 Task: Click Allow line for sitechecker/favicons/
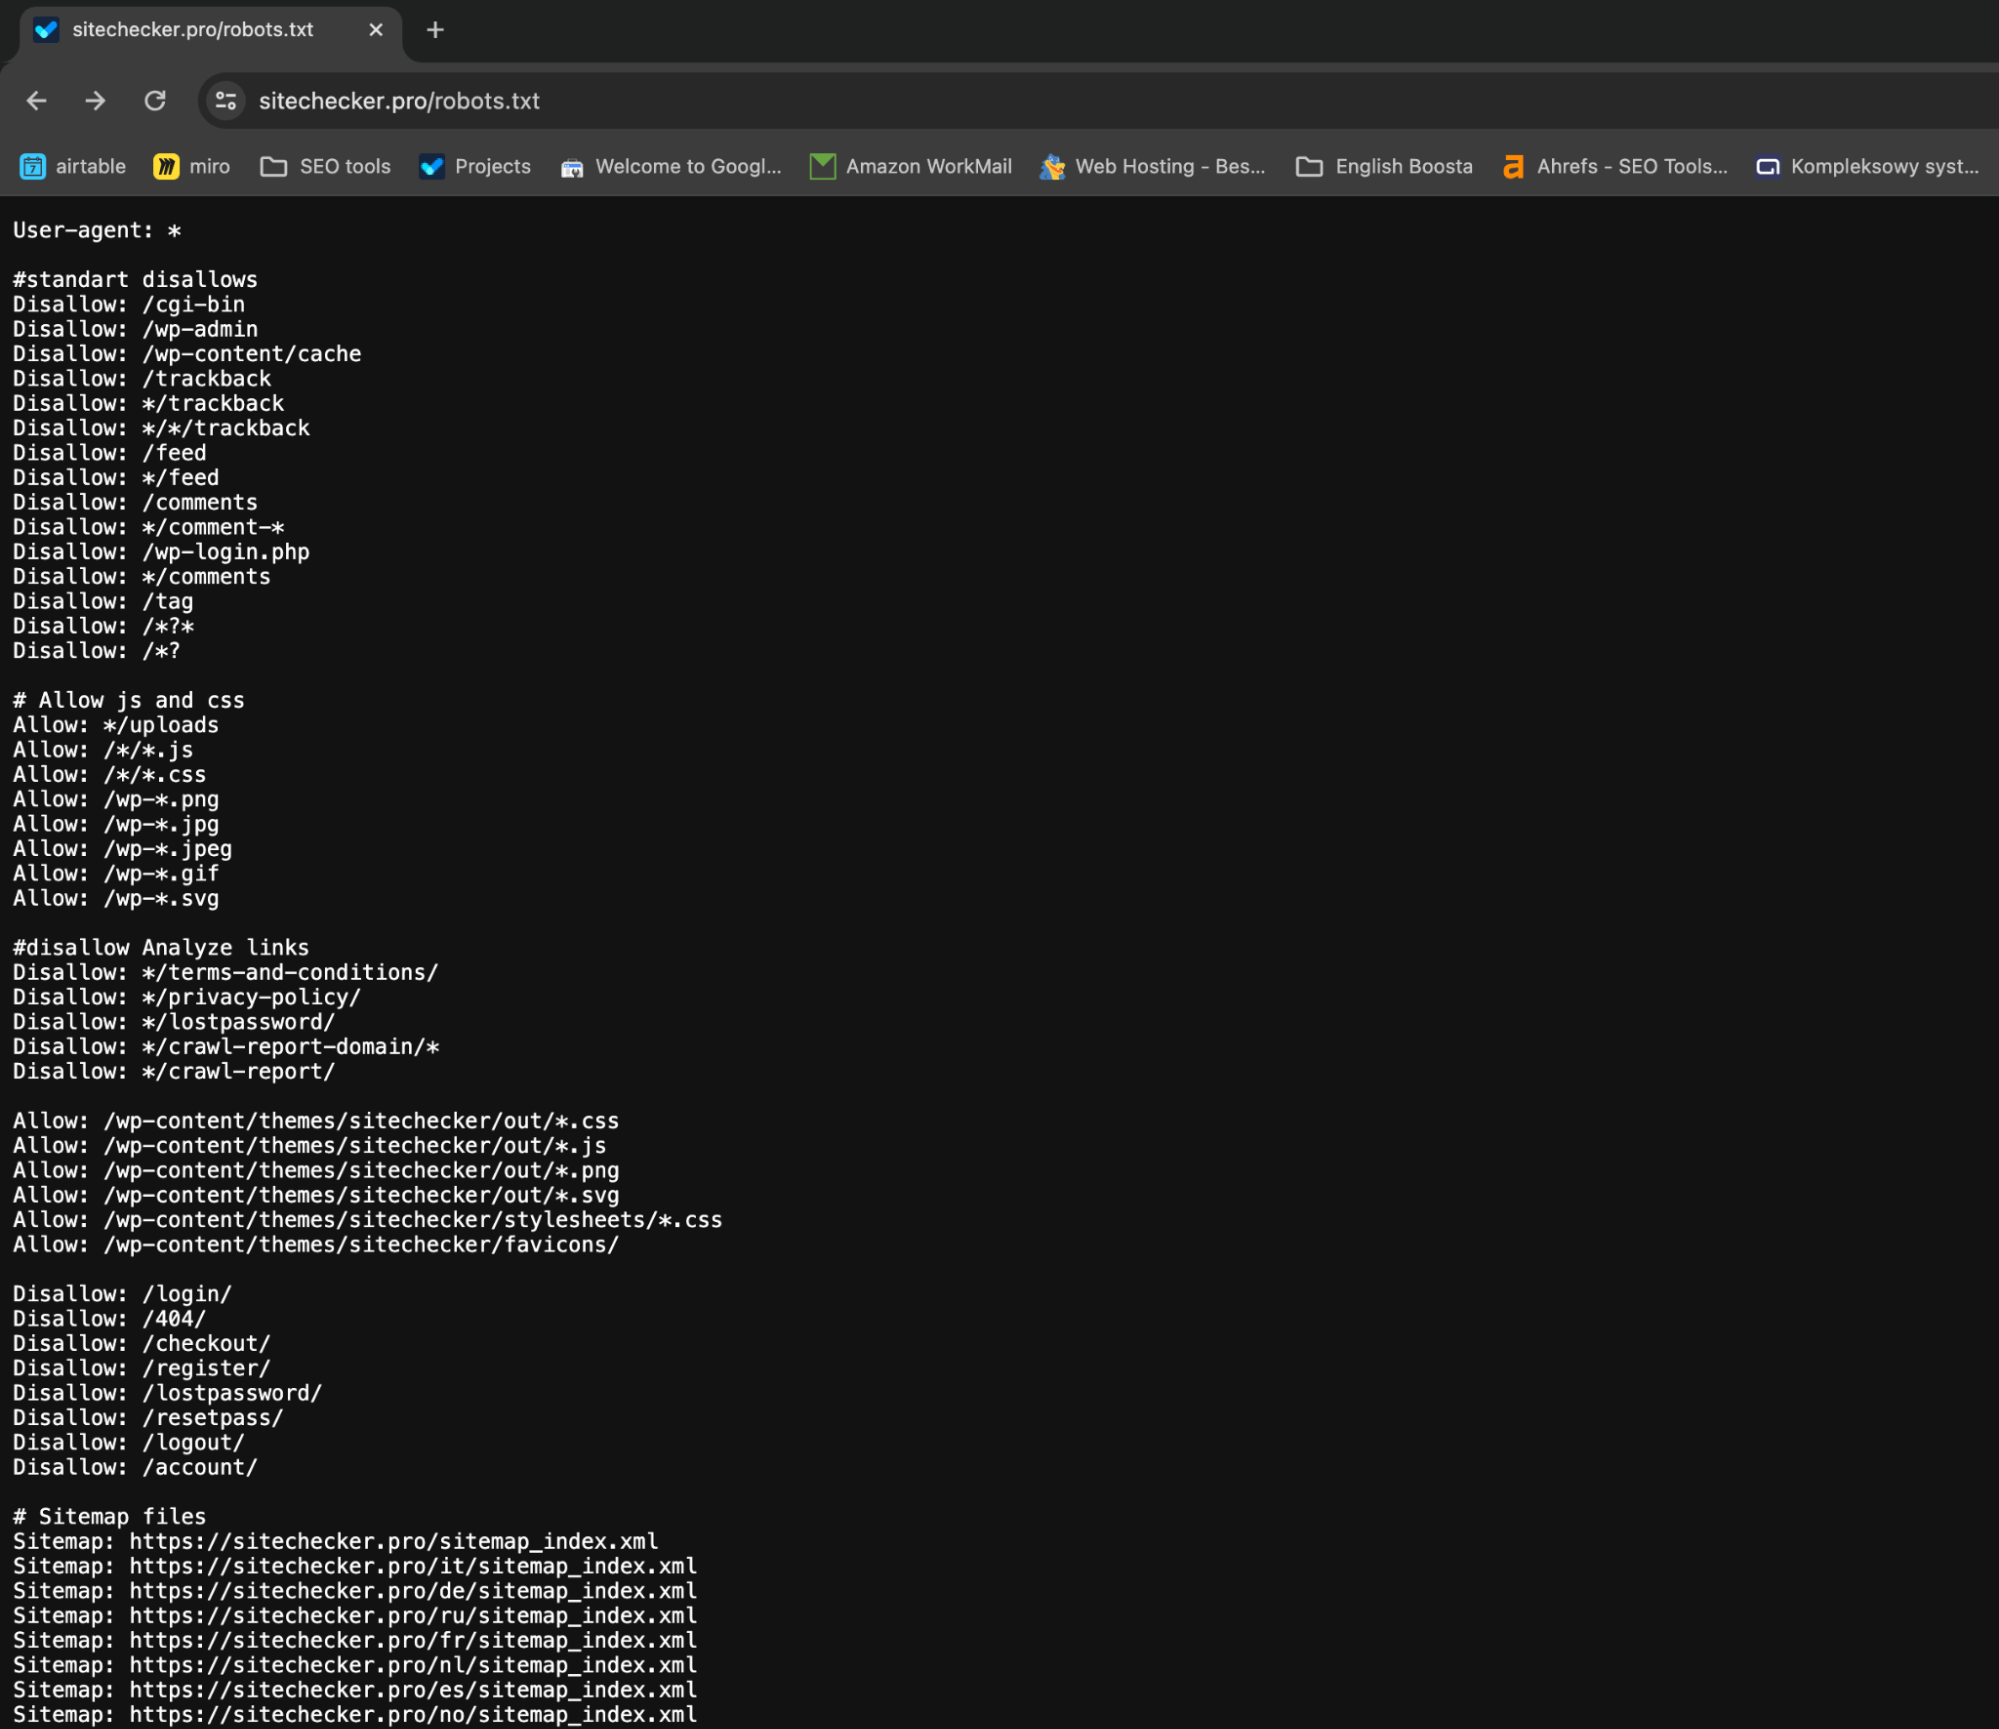pyautogui.click(x=316, y=1245)
